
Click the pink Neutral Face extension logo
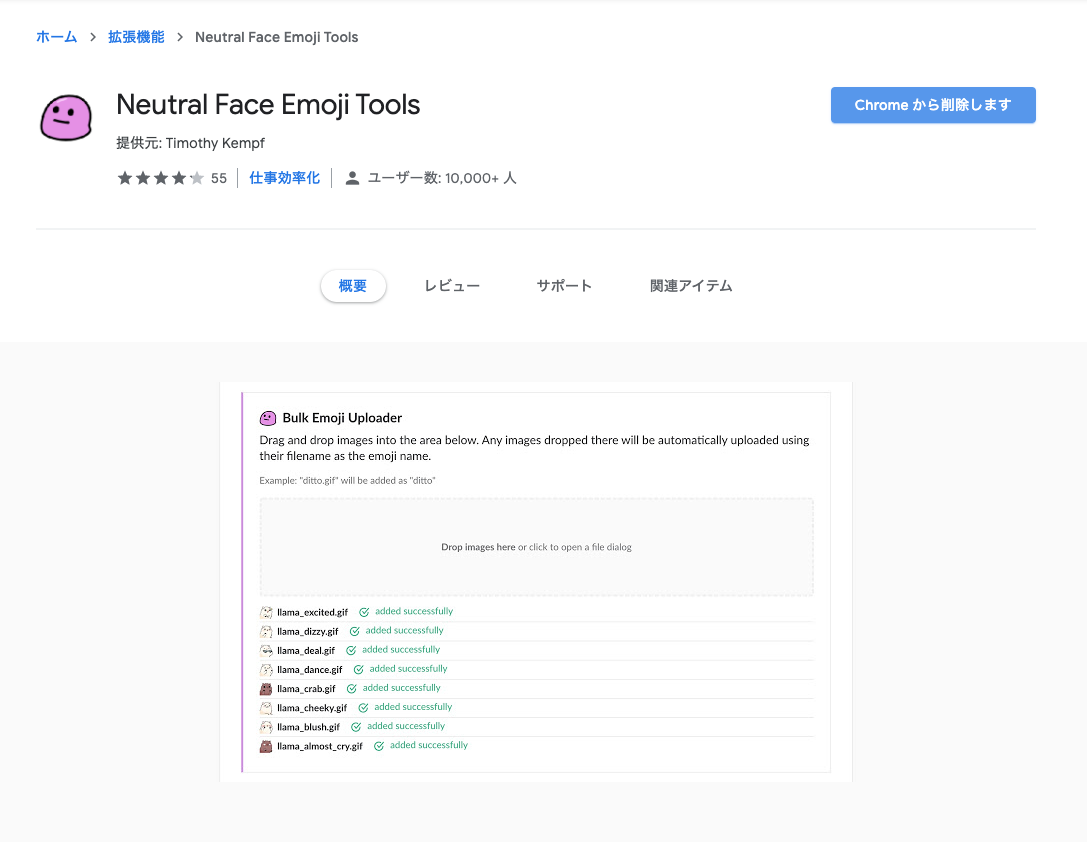(66, 118)
